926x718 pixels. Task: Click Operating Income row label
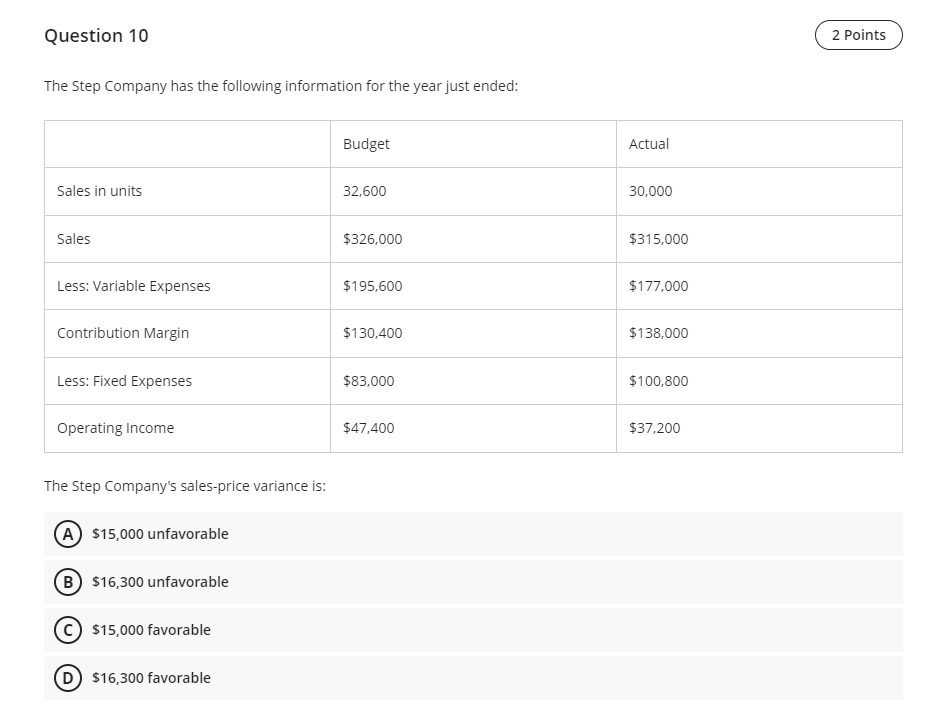(115, 429)
